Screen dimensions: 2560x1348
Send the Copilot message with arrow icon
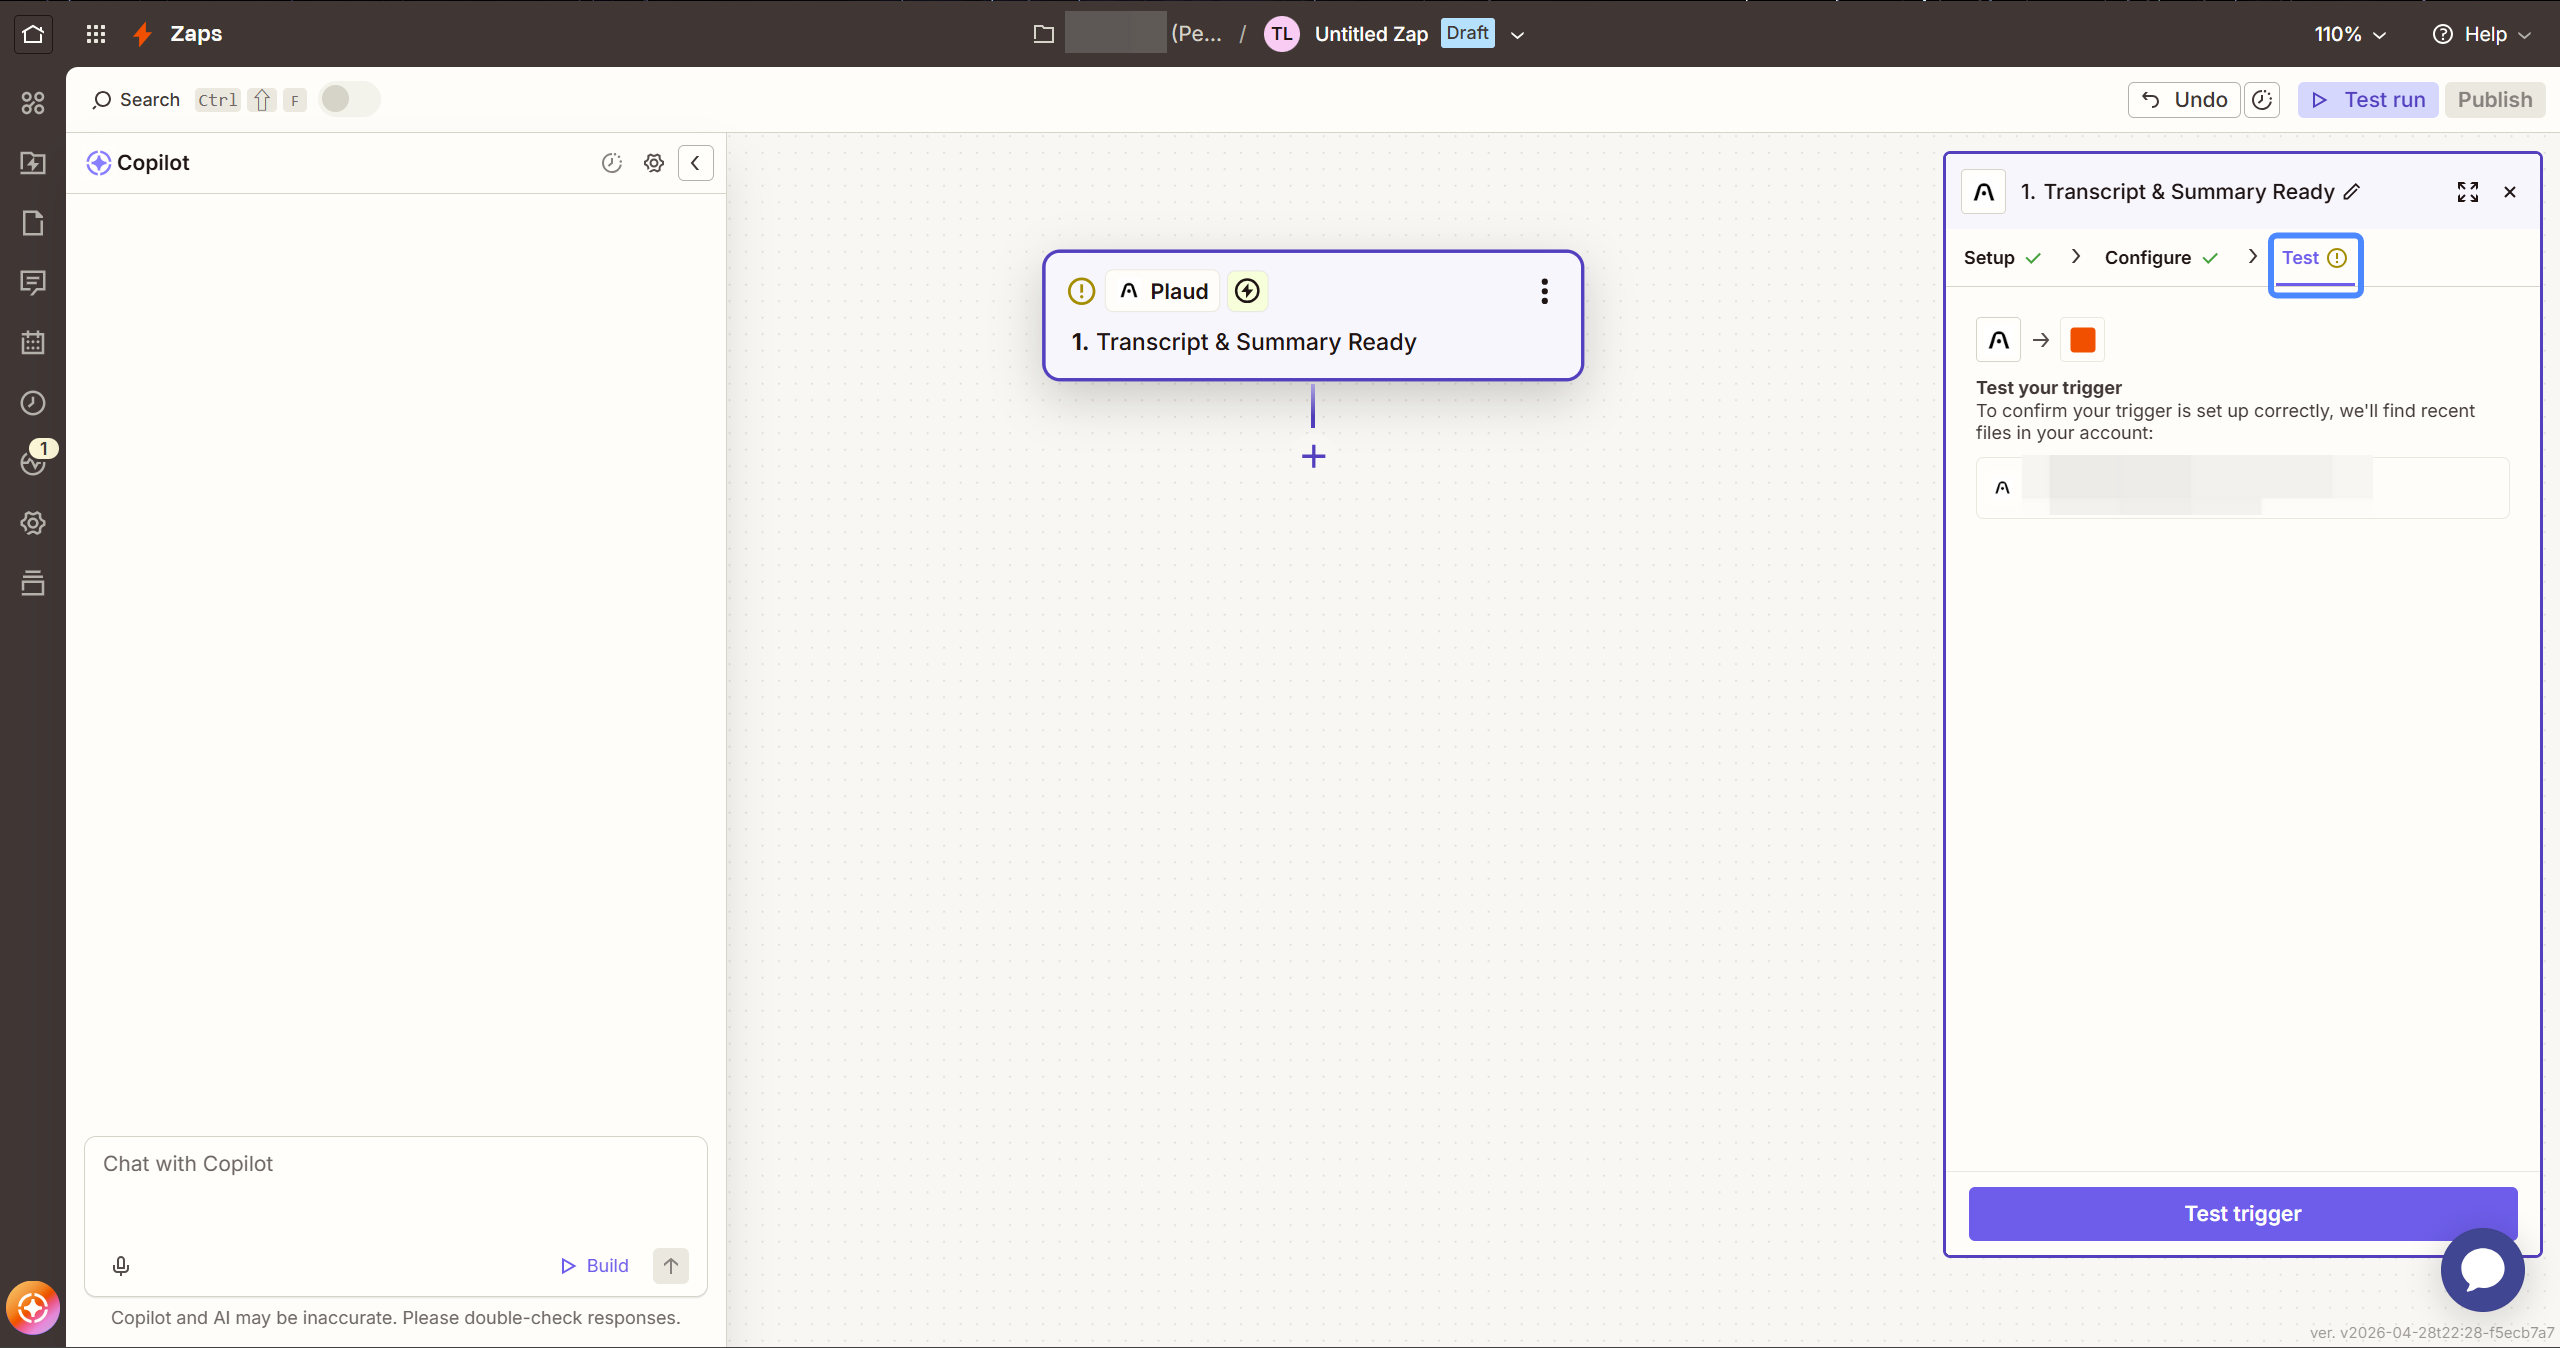coord(671,1266)
